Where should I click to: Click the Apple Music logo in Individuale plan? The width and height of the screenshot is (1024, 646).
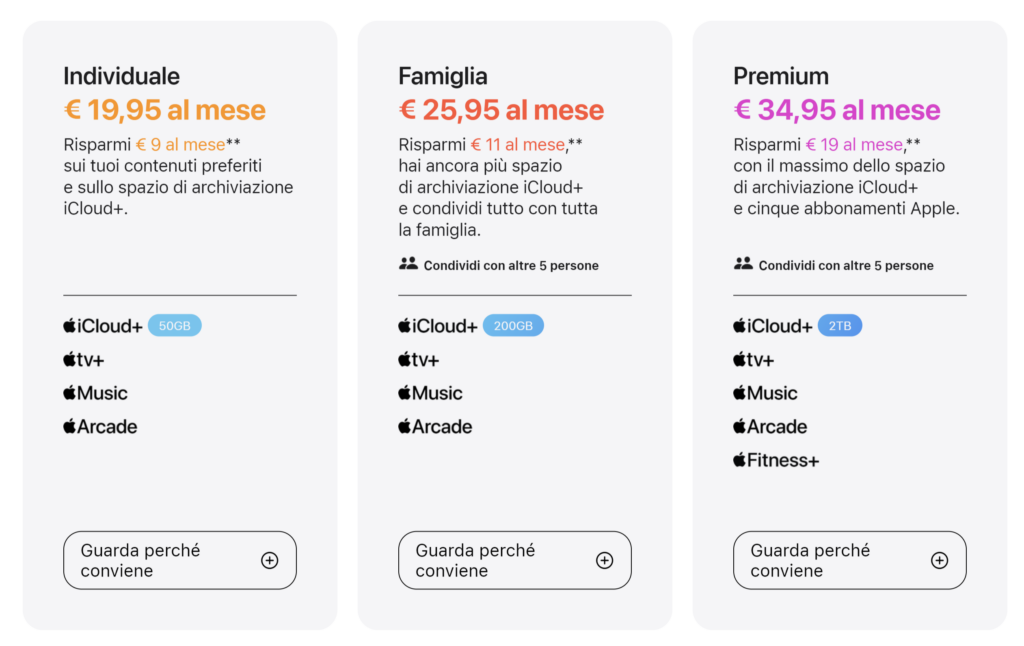(95, 393)
